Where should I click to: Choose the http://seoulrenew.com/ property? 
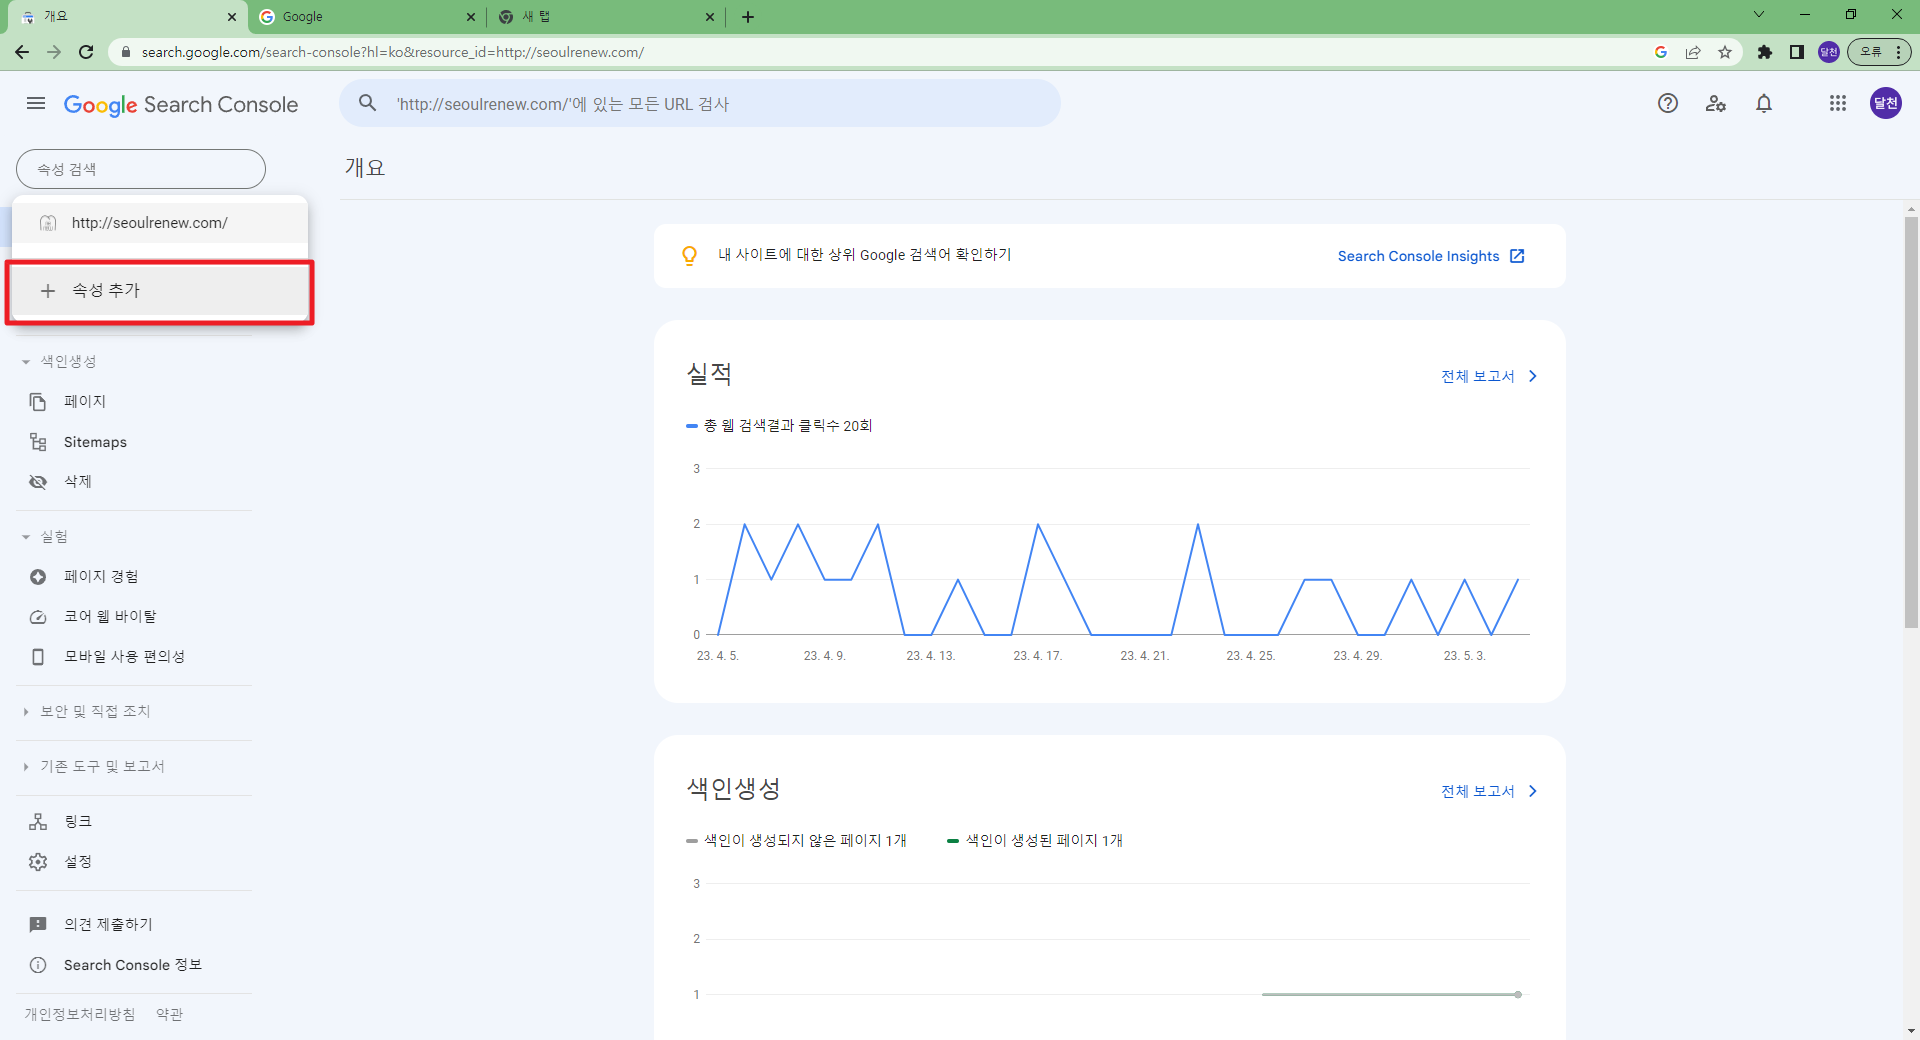(150, 223)
